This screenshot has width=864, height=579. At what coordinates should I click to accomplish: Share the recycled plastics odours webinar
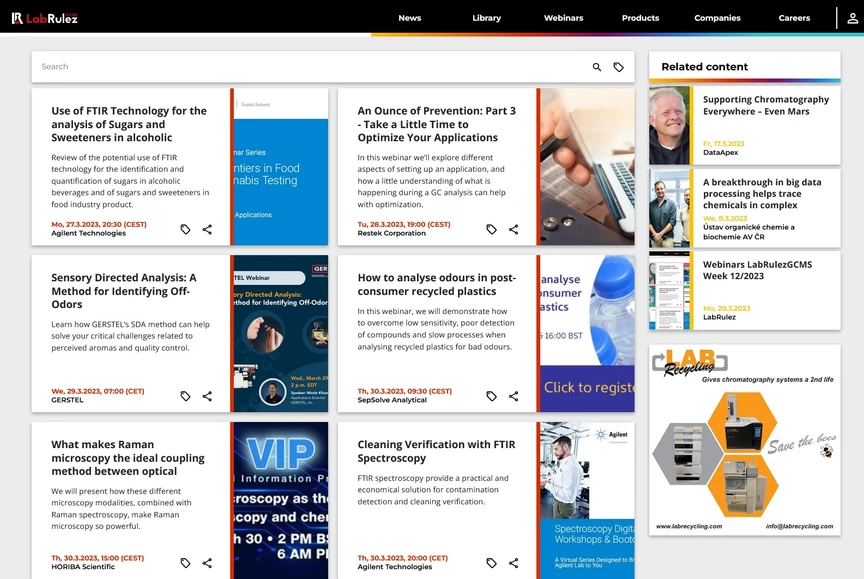(x=514, y=396)
